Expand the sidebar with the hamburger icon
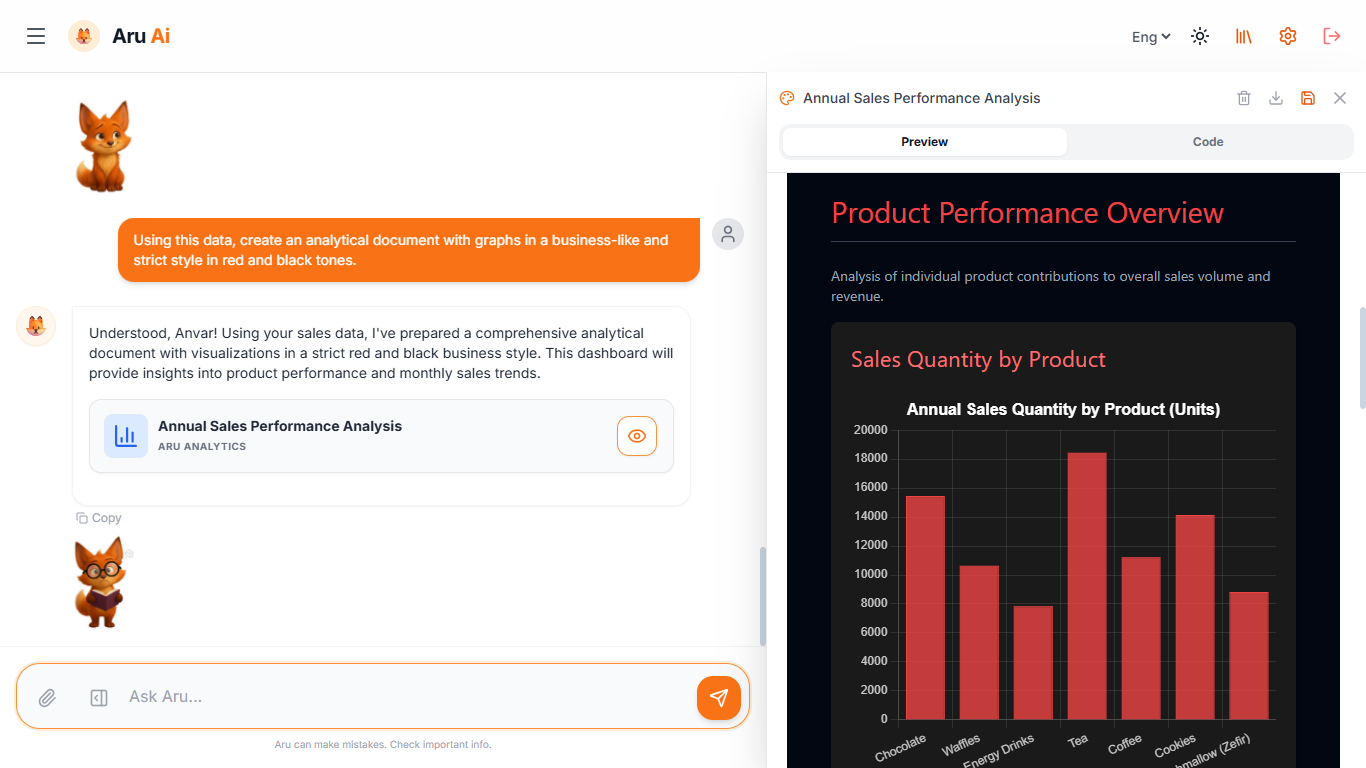The width and height of the screenshot is (1366, 768). click(x=36, y=36)
